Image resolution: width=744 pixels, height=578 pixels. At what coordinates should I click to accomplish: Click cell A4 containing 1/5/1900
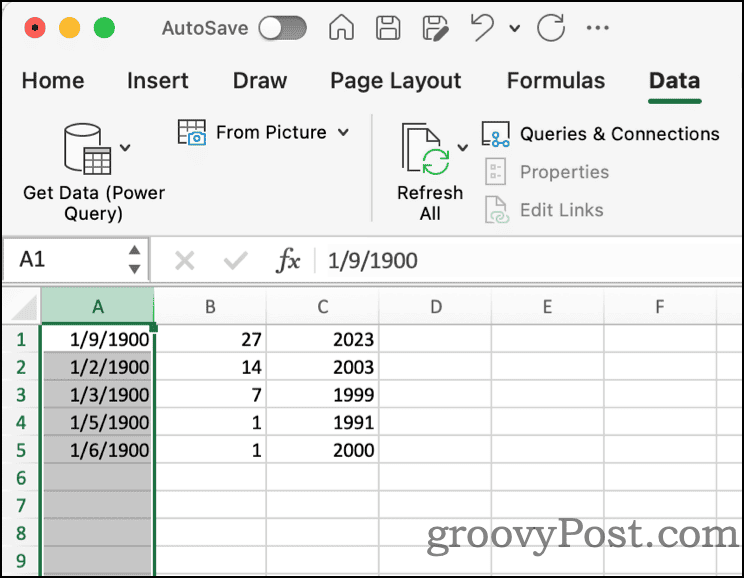[x=98, y=422]
